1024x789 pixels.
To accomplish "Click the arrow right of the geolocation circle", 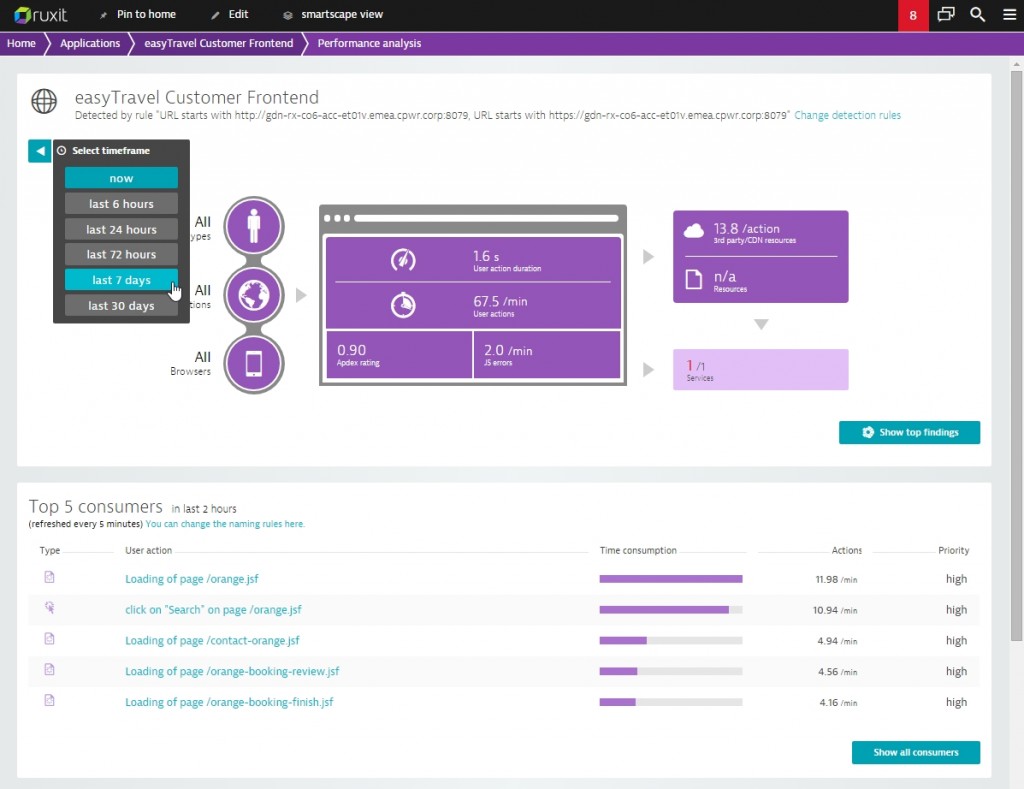I will click(301, 295).
